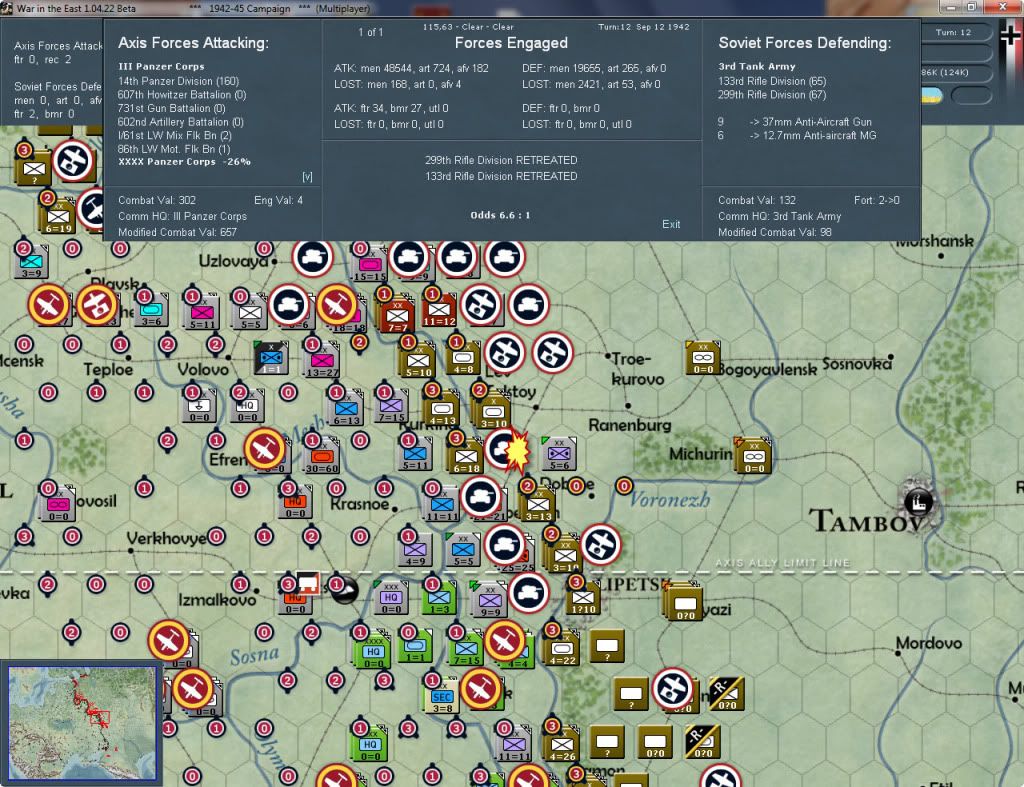Click the Odds 6.6 : 1 text
This screenshot has width=1024, height=787.
pyautogui.click(x=500, y=215)
